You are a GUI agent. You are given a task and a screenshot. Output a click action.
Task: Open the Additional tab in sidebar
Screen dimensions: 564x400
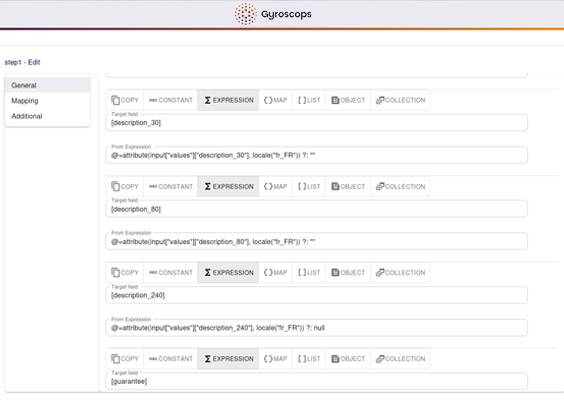click(47, 116)
